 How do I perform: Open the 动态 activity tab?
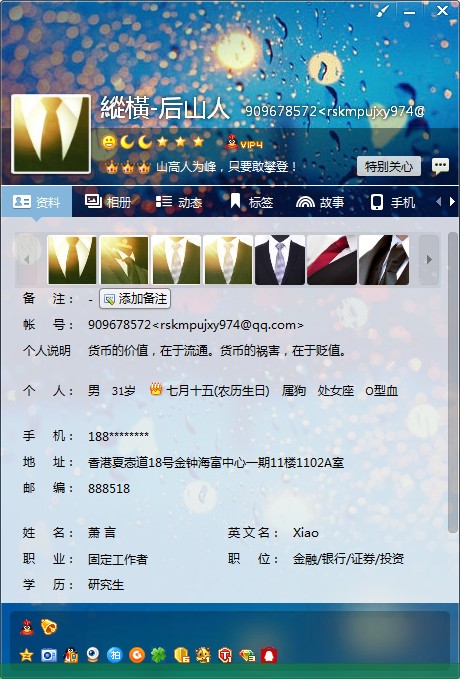point(178,202)
